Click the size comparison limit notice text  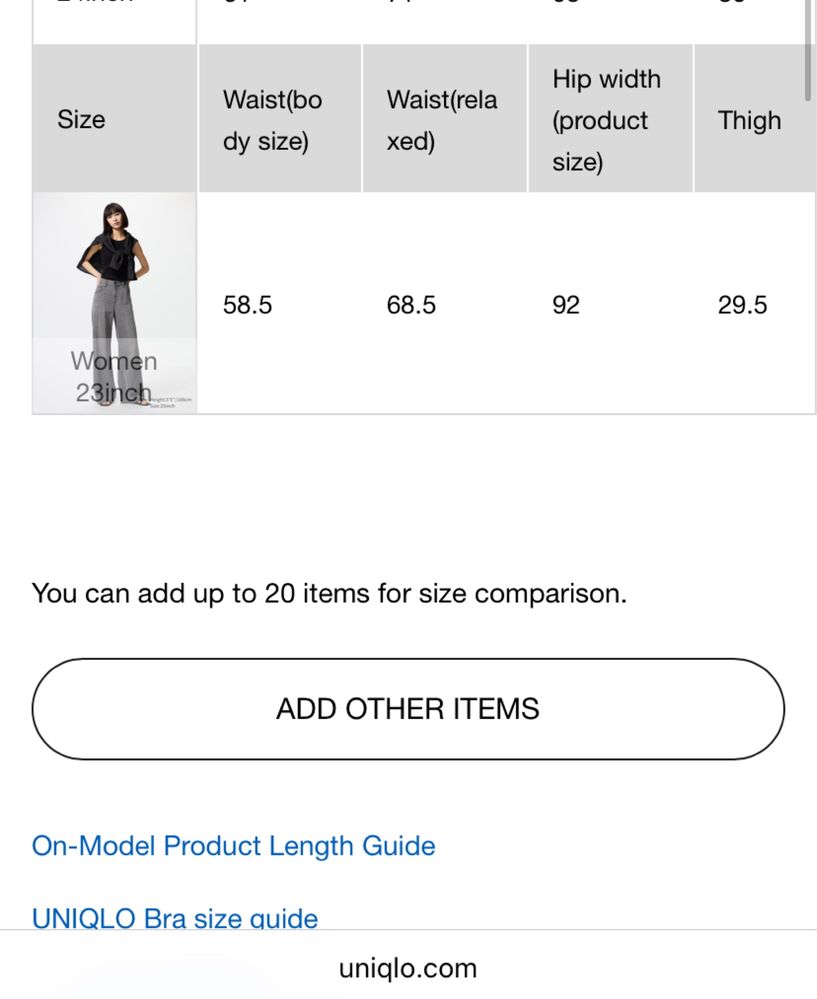329,593
